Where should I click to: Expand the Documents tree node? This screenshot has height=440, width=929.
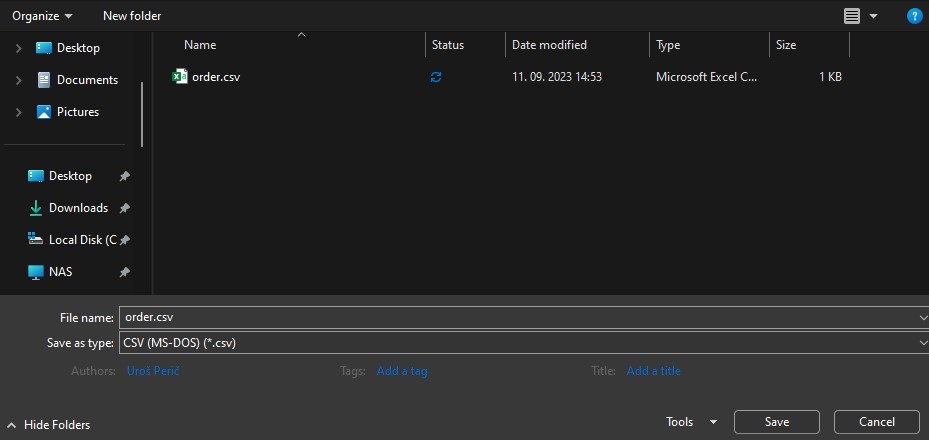[18, 80]
